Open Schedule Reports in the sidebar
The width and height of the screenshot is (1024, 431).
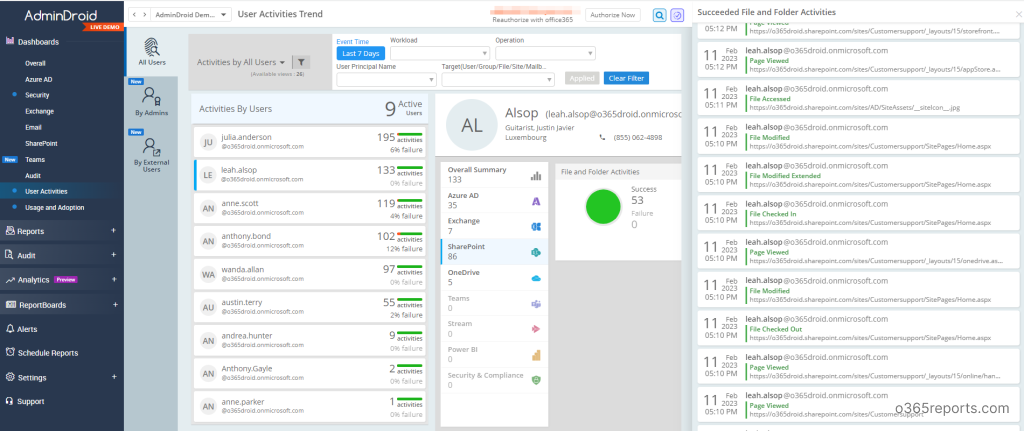[48, 353]
